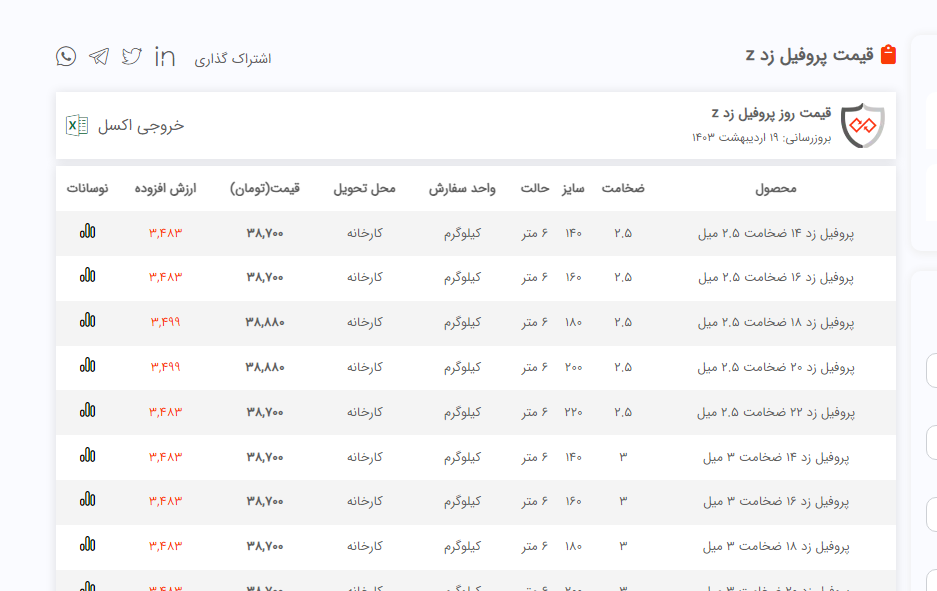
Task: Click the clipboard icon beside page title
Action: coord(887,55)
